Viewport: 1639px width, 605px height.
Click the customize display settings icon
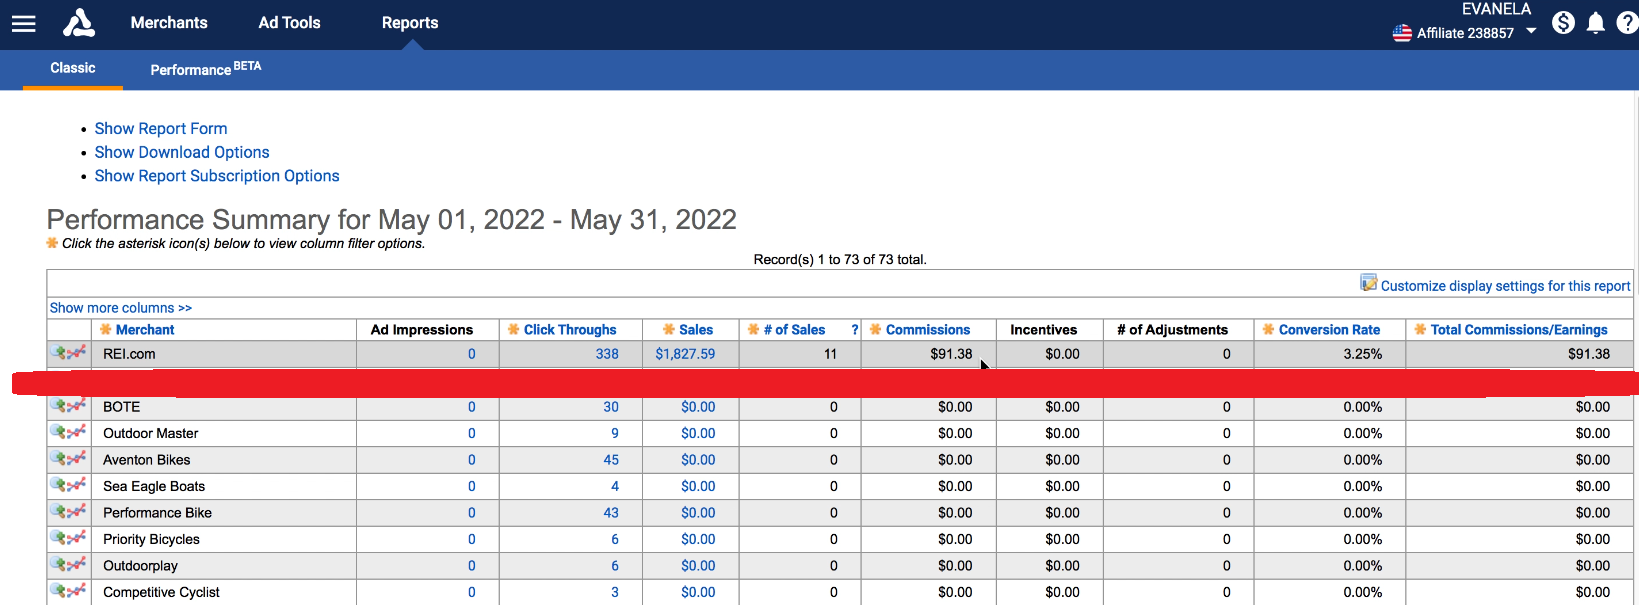pos(1369,283)
